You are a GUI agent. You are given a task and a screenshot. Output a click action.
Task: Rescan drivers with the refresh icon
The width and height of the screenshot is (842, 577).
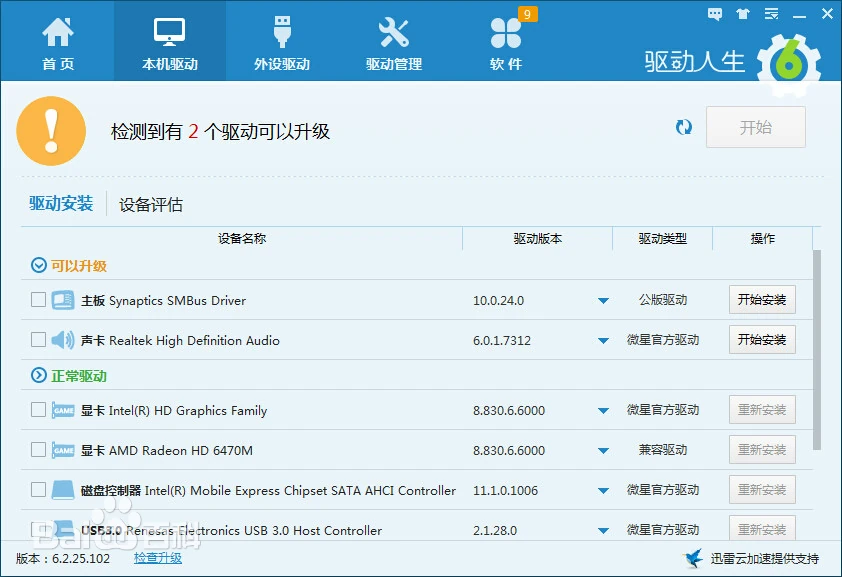[x=684, y=127]
